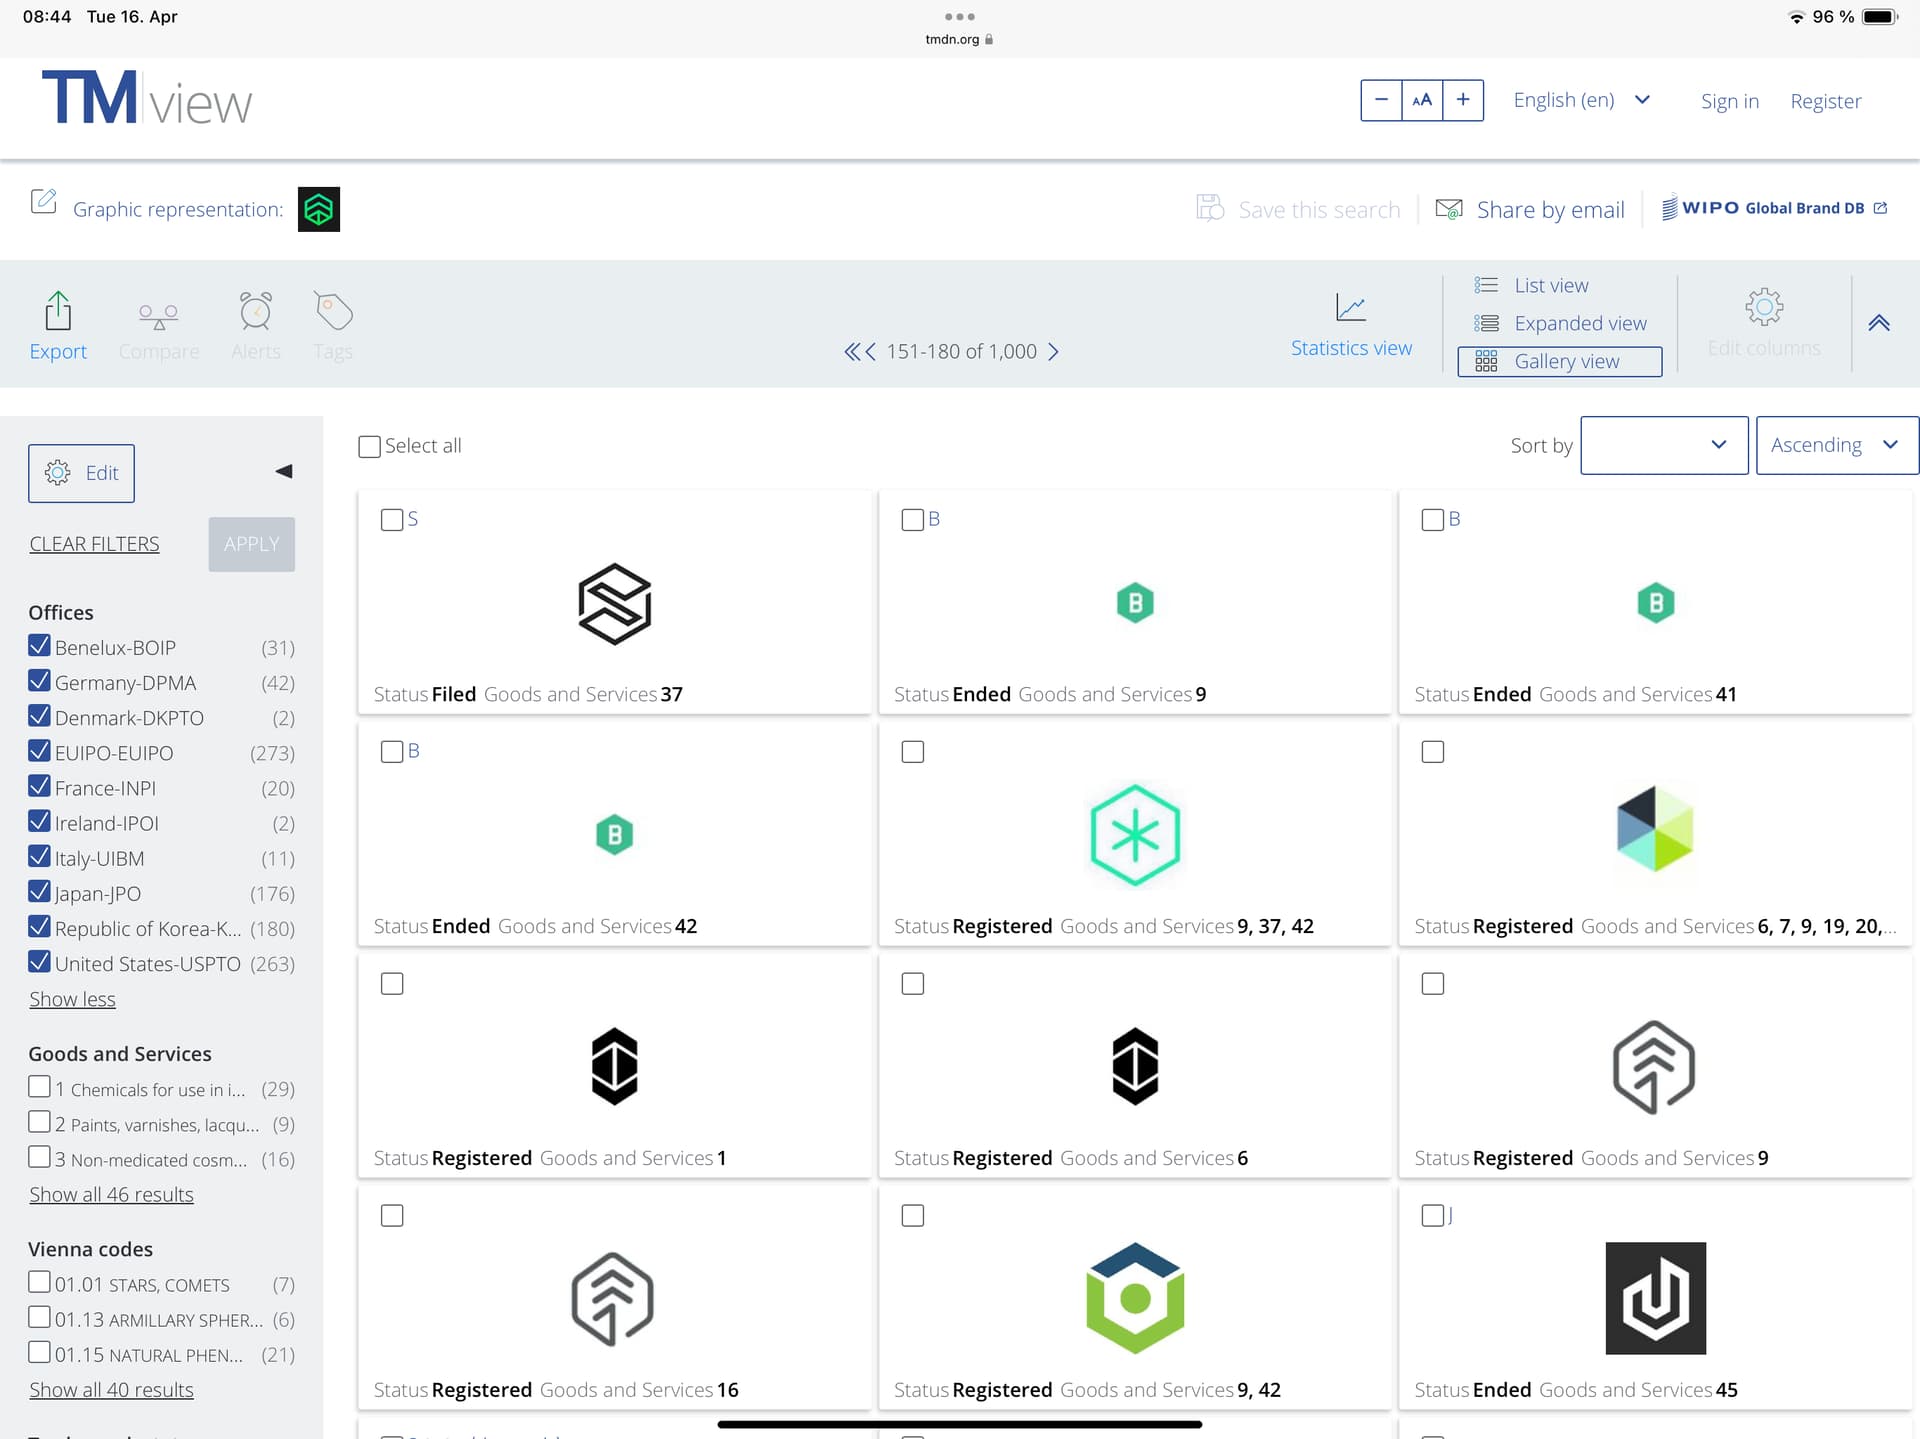Image resolution: width=1920 pixels, height=1439 pixels.
Task: Uncheck Republic of Korea office filter
Action: pos(39,927)
